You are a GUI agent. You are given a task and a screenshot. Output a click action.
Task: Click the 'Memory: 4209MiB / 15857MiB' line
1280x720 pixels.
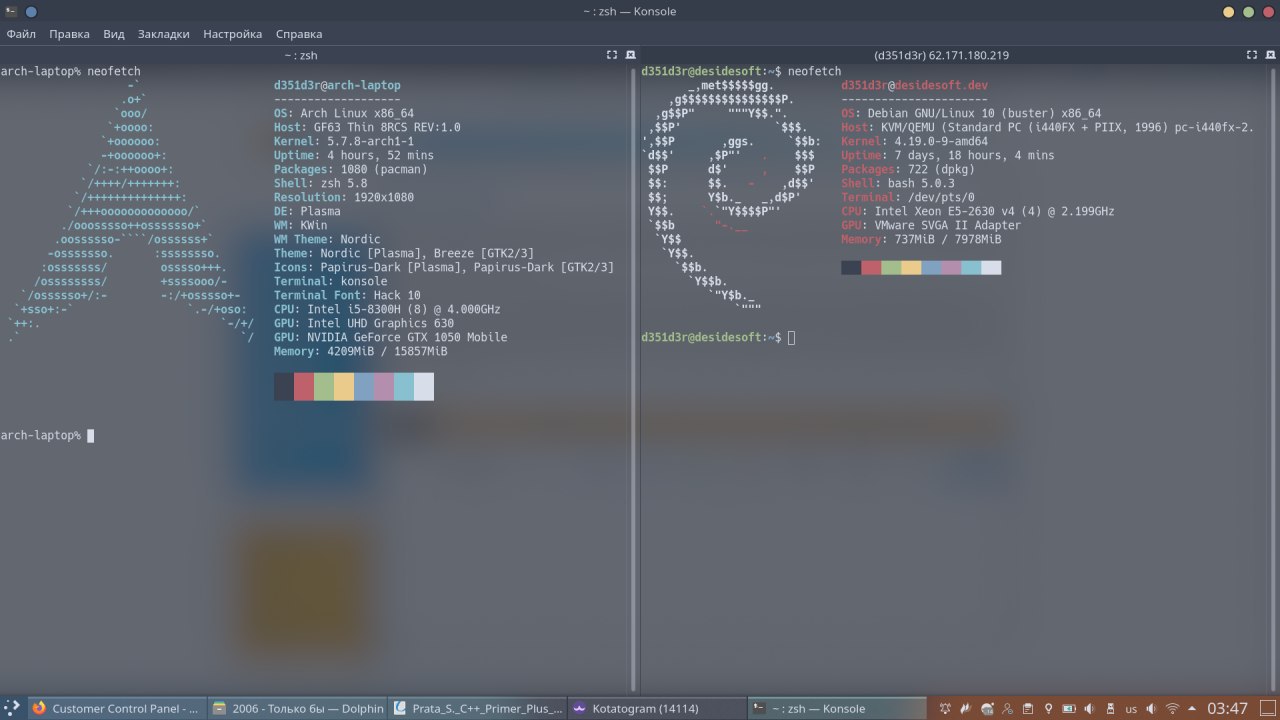click(361, 352)
